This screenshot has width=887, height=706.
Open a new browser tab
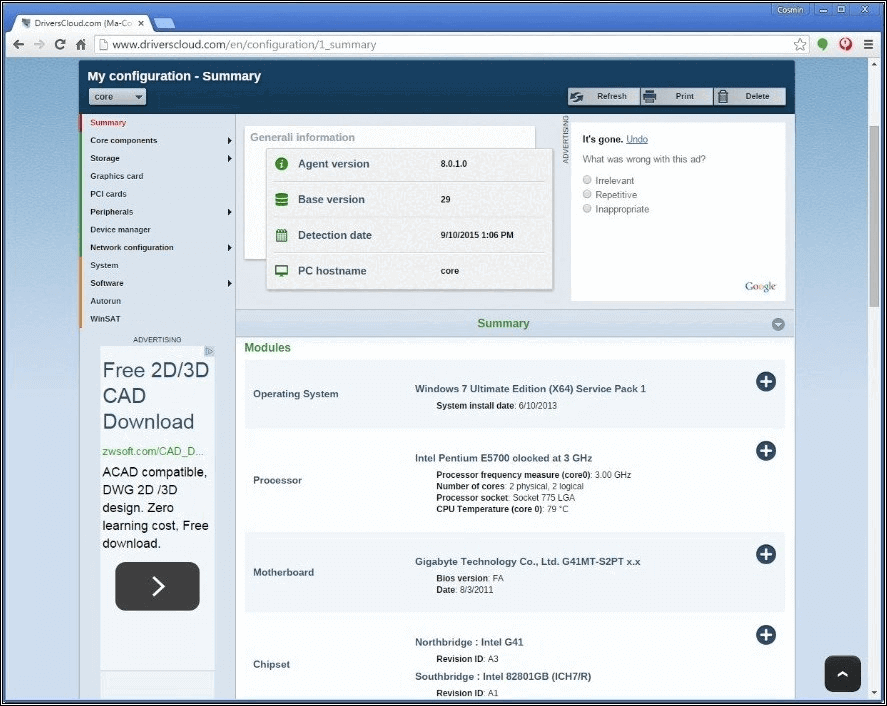coord(164,23)
